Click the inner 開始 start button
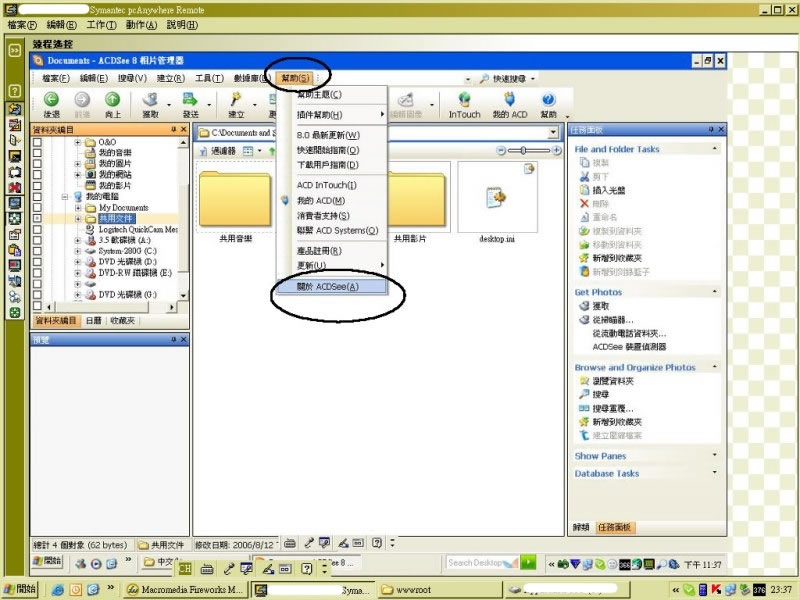 click(x=47, y=561)
